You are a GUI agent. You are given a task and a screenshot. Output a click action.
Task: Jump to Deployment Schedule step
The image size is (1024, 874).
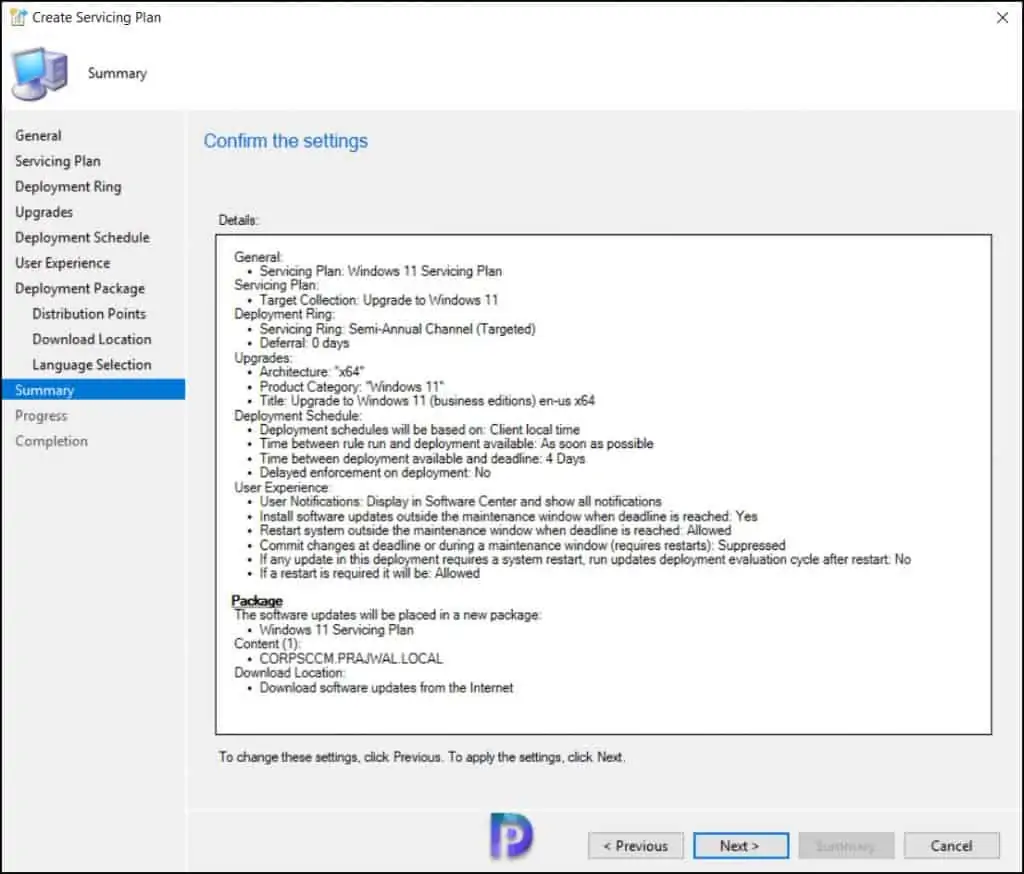point(82,237)
